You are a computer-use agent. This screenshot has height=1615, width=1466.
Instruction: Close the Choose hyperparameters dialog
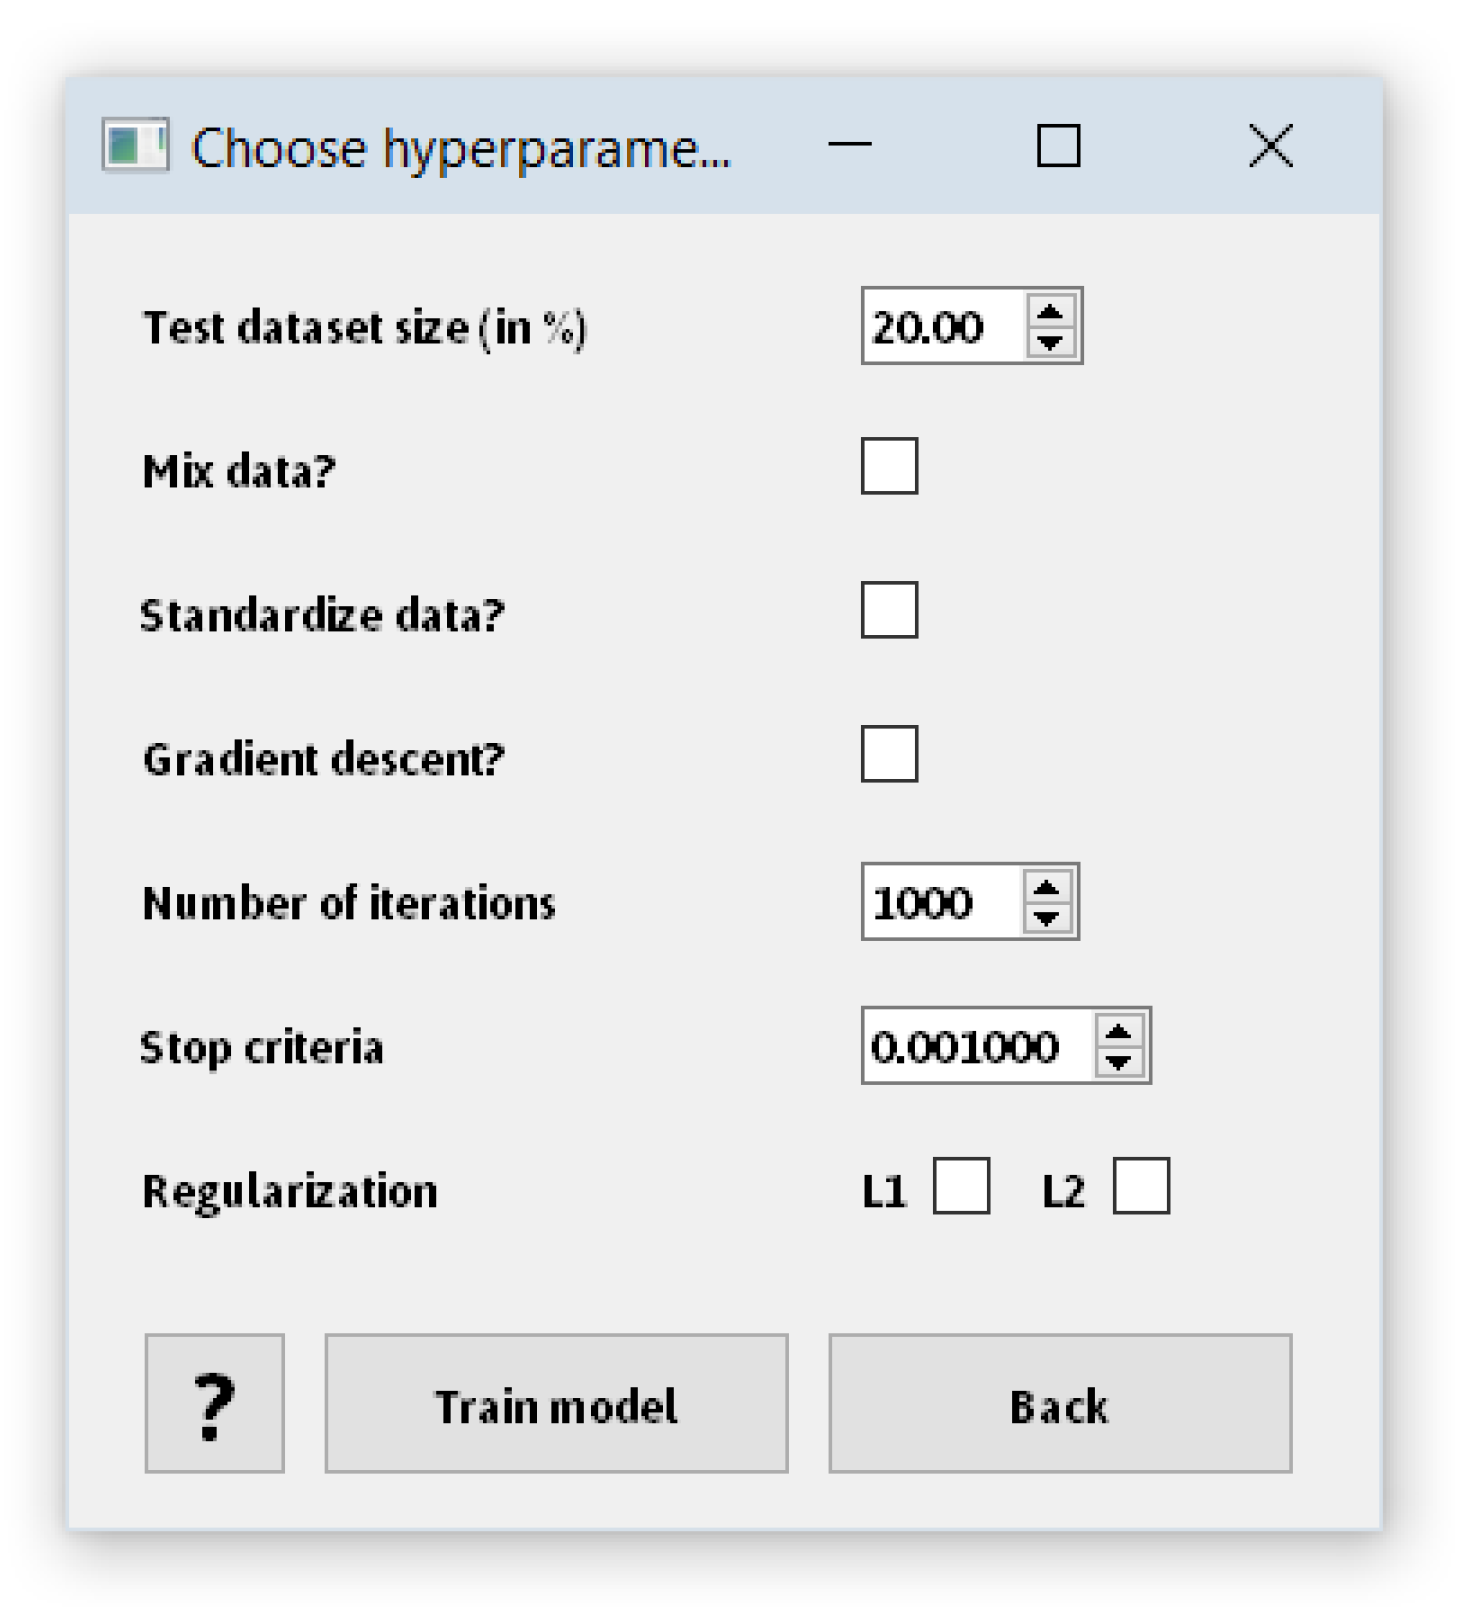(x=1271, y=146)
